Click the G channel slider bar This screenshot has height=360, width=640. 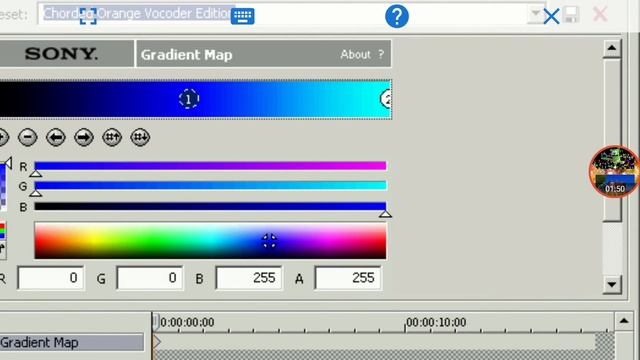[x=210, y=186]
